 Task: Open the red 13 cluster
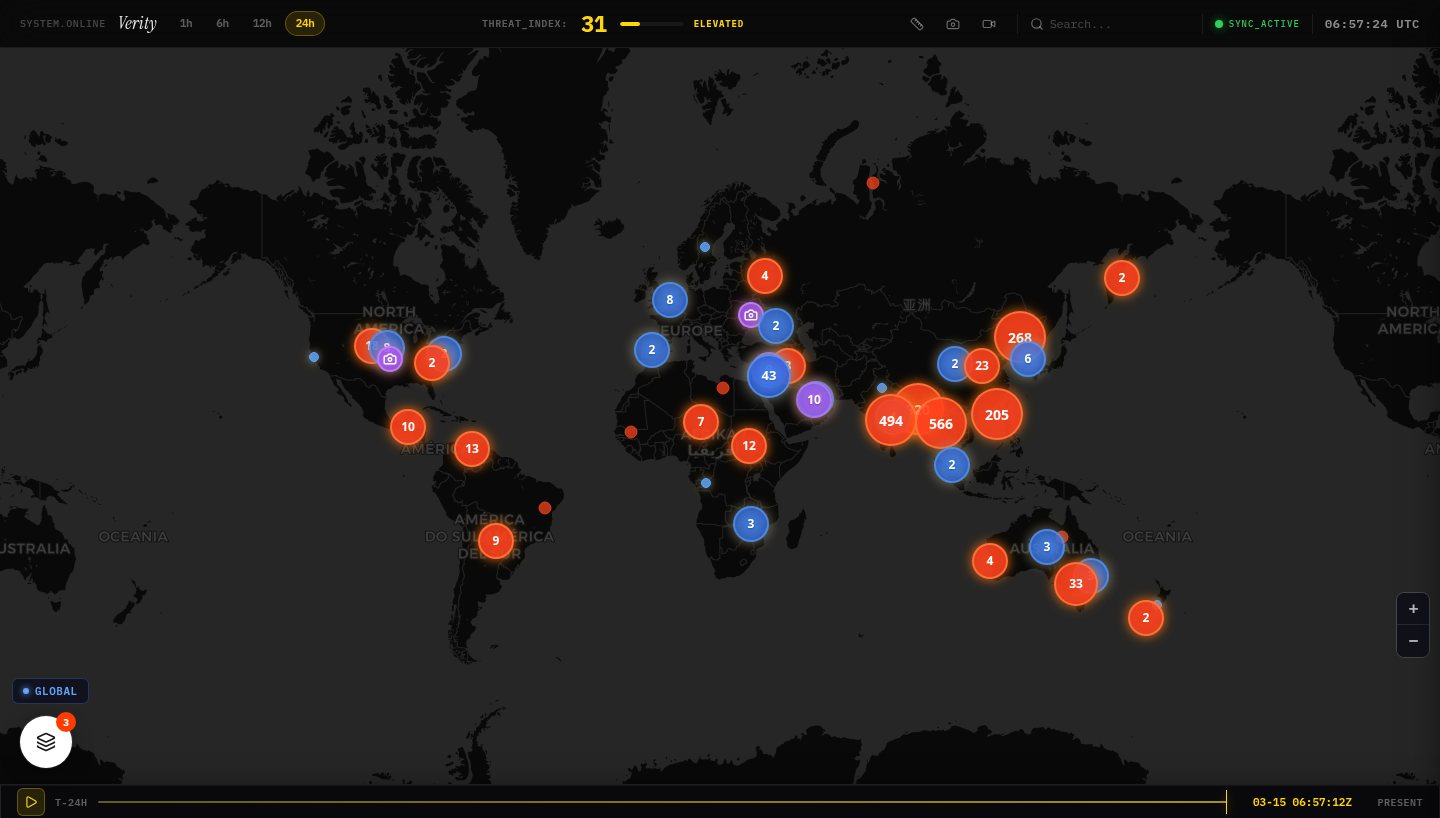(472, 449)
